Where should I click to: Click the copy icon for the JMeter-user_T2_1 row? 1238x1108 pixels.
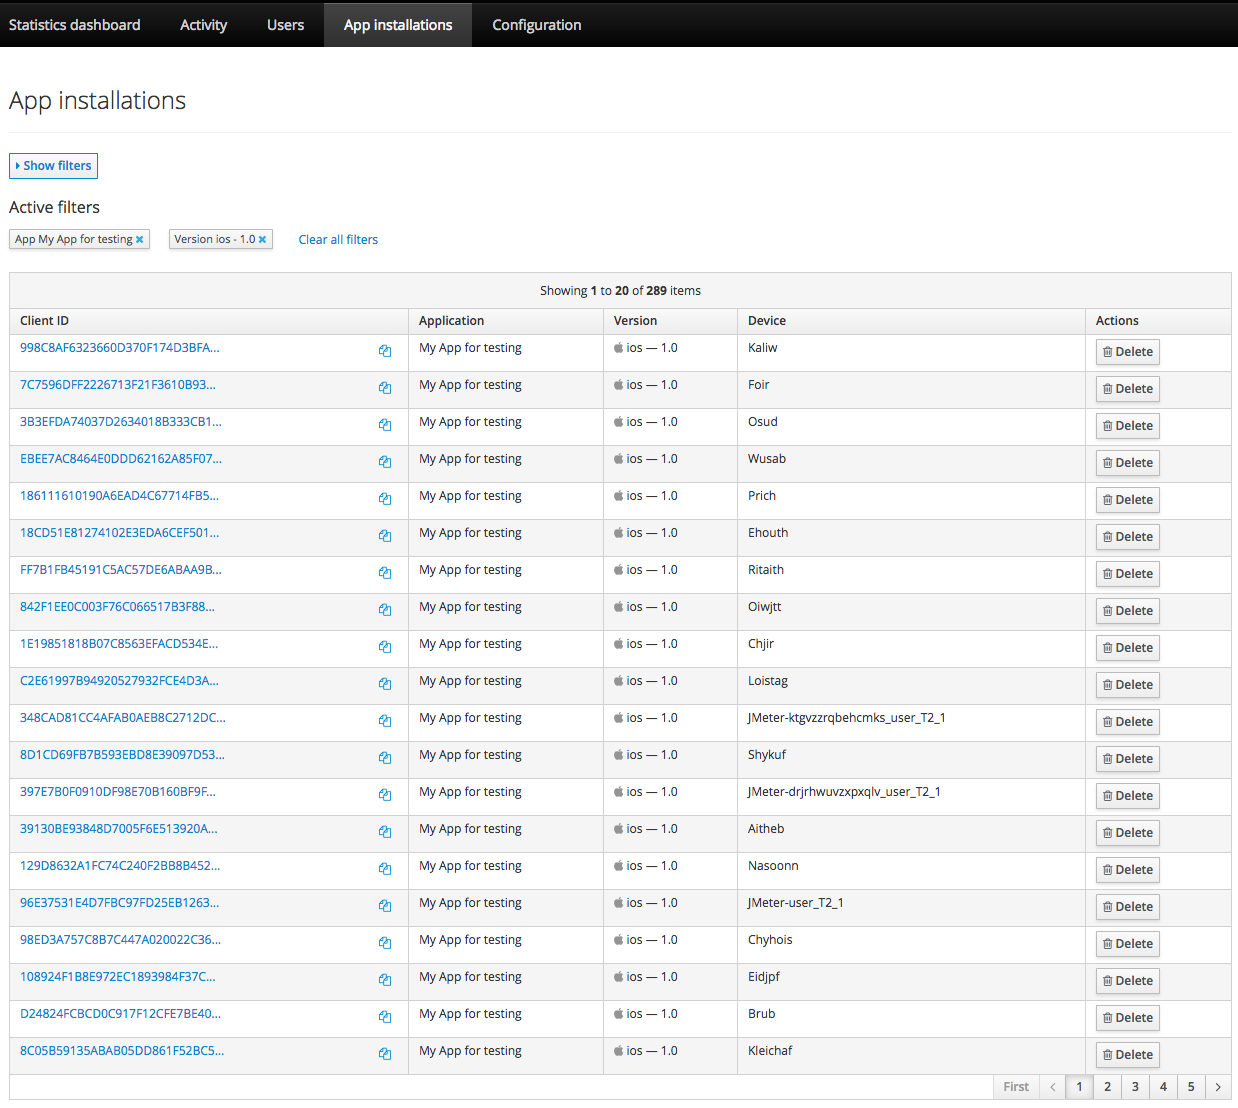(x=385, y=905)
